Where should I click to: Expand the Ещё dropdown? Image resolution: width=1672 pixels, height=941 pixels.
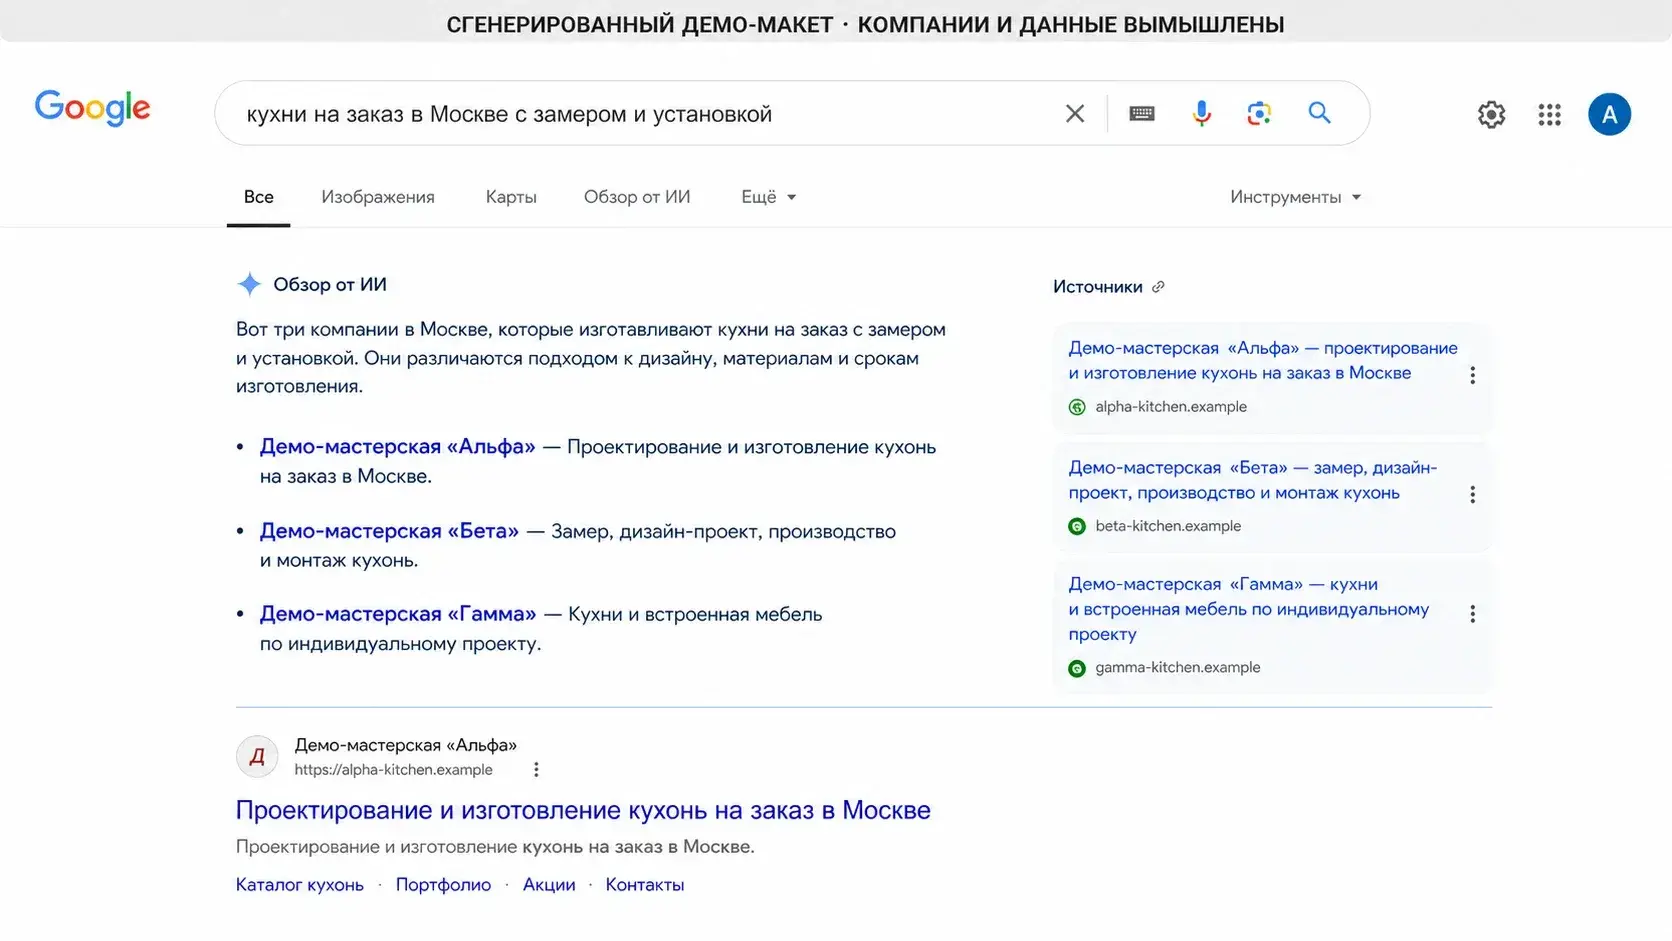[x=768, y=197]
